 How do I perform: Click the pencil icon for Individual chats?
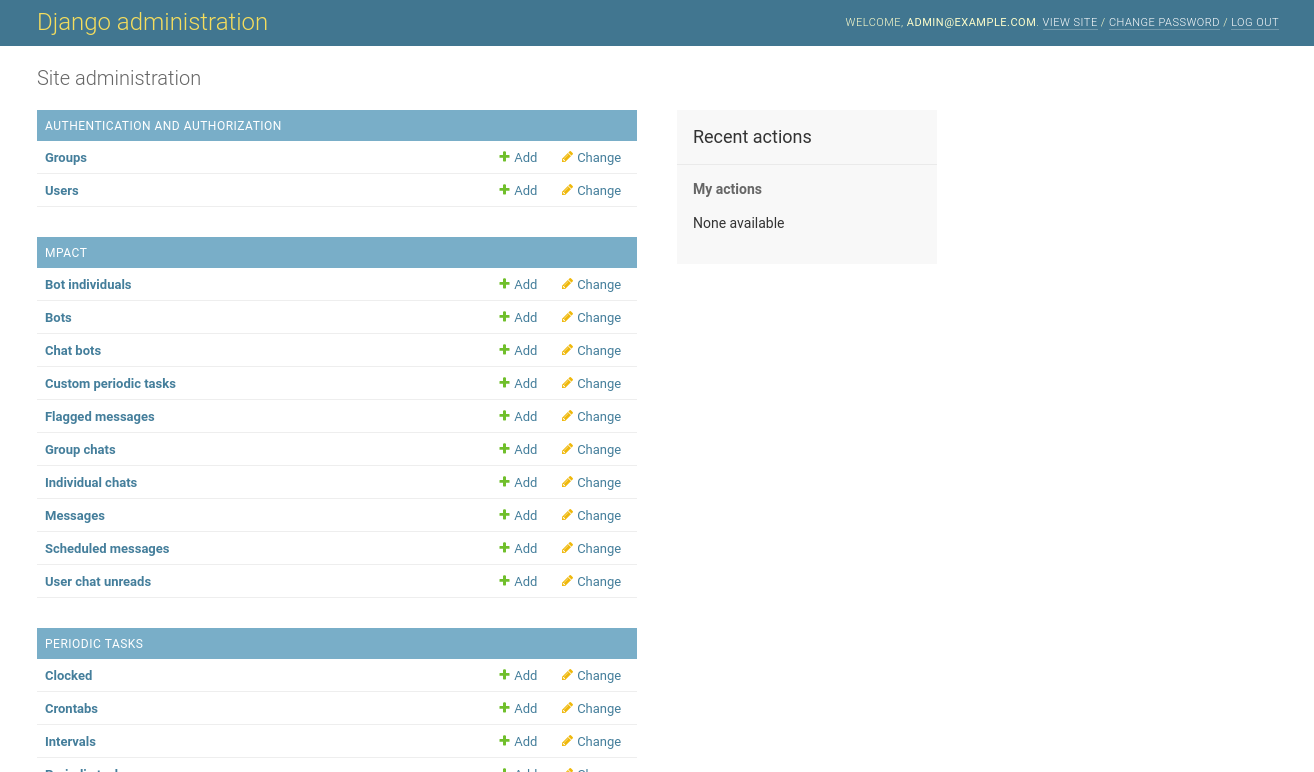coord(567,482)
